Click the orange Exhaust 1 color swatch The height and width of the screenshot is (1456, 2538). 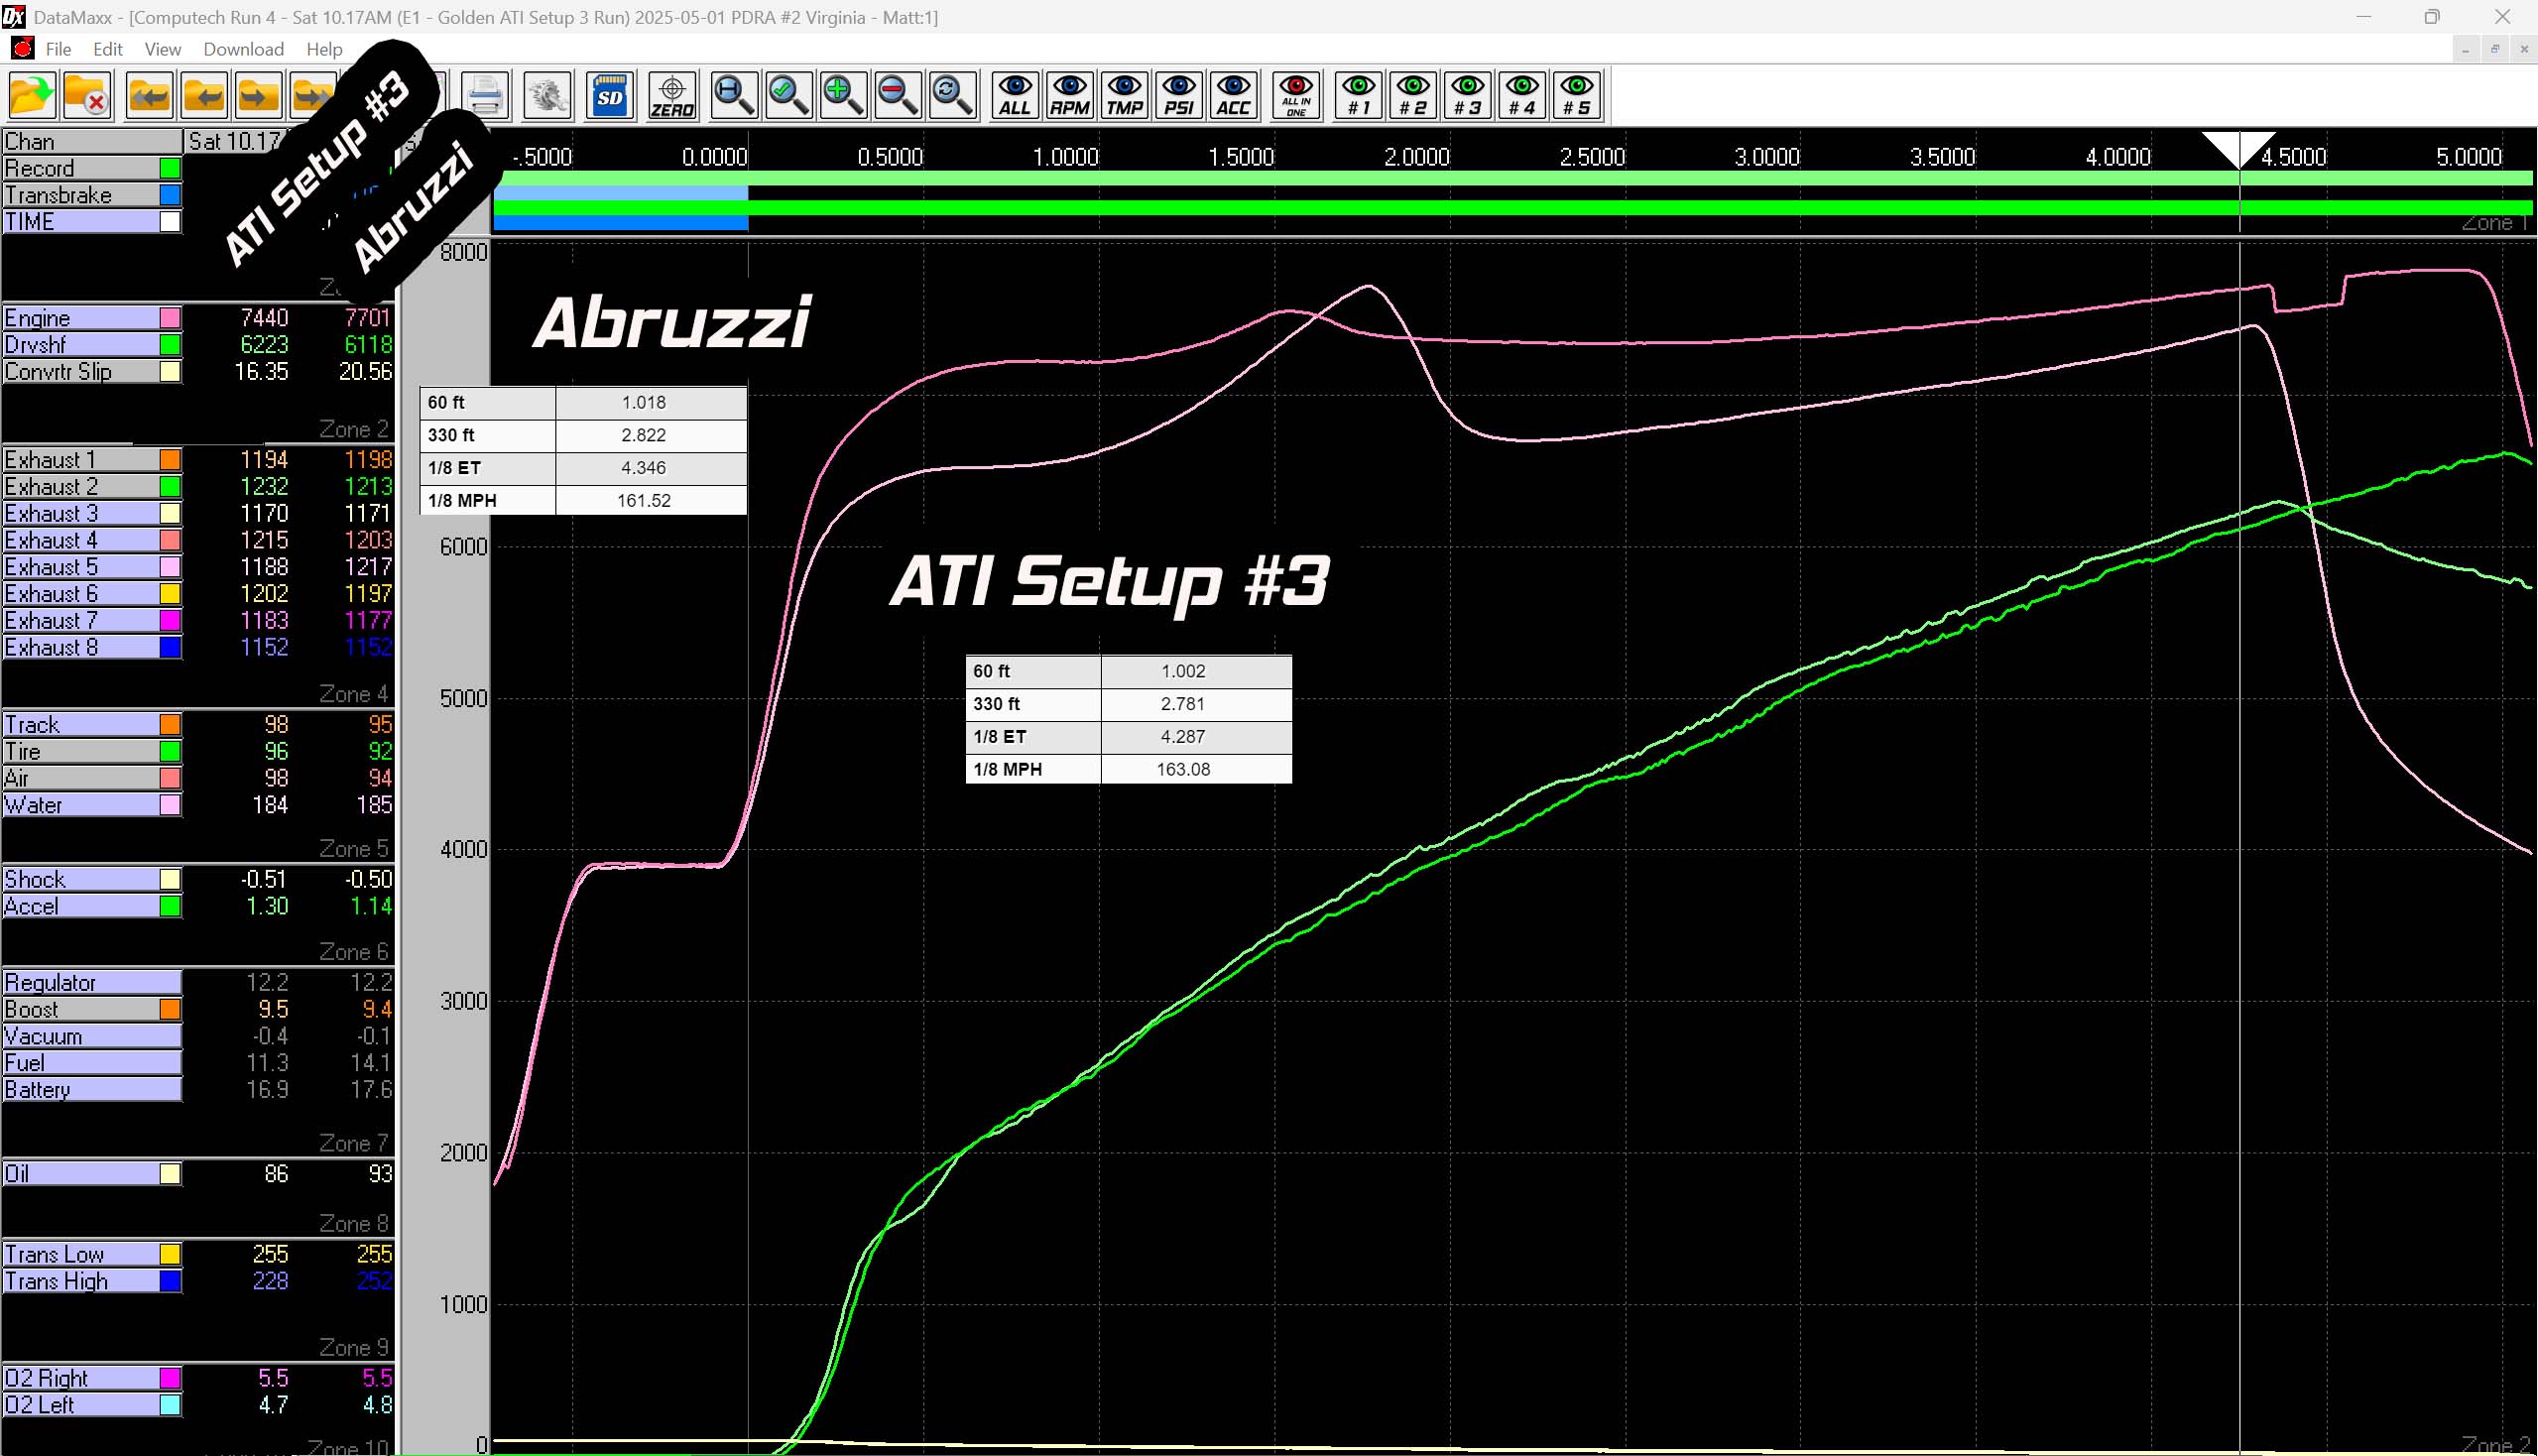(171, 460)
